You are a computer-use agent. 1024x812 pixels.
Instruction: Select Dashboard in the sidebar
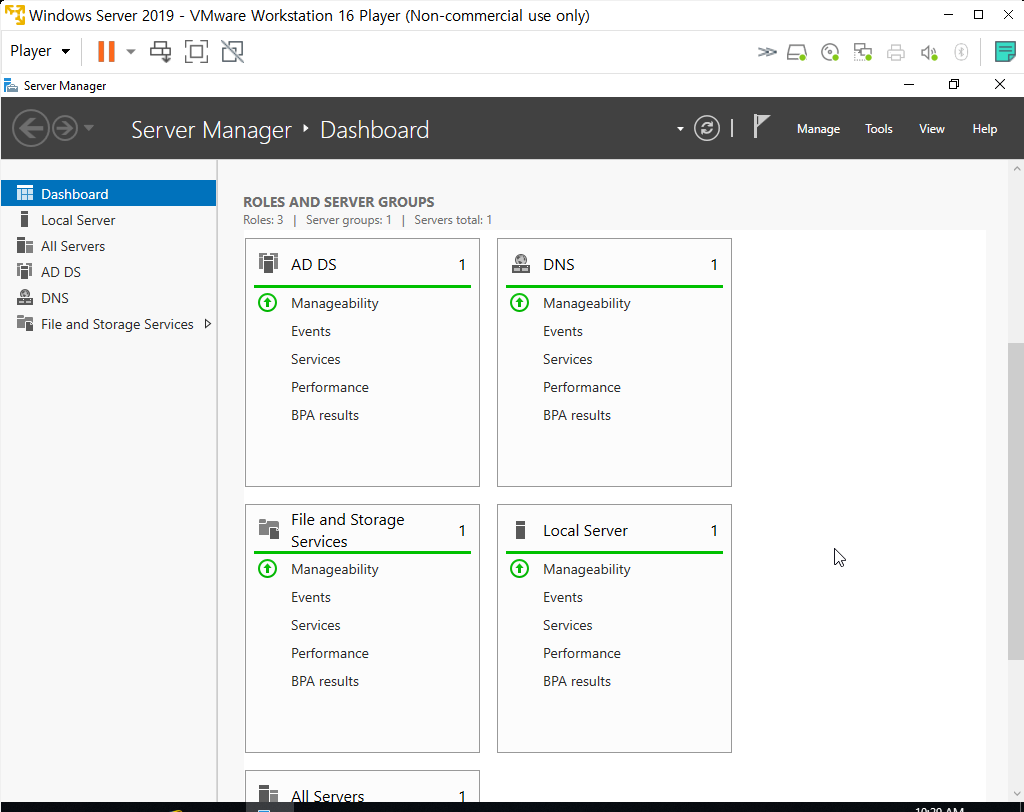click(x=108, y=193)
